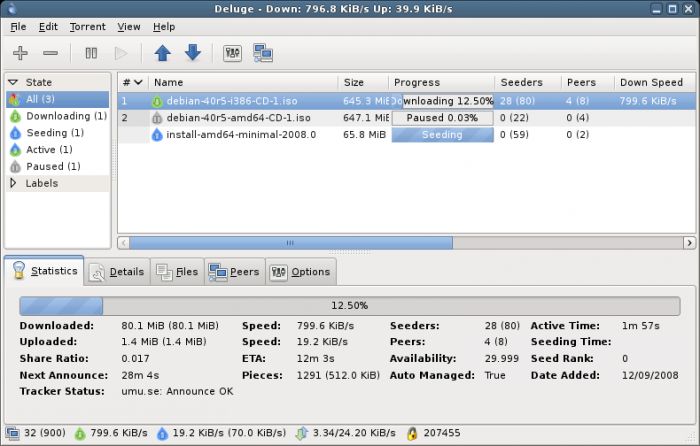Click the DHT nodes icon in status bar
The width and height of the screenshot is (700, 446).
click(x=412, y=433)
